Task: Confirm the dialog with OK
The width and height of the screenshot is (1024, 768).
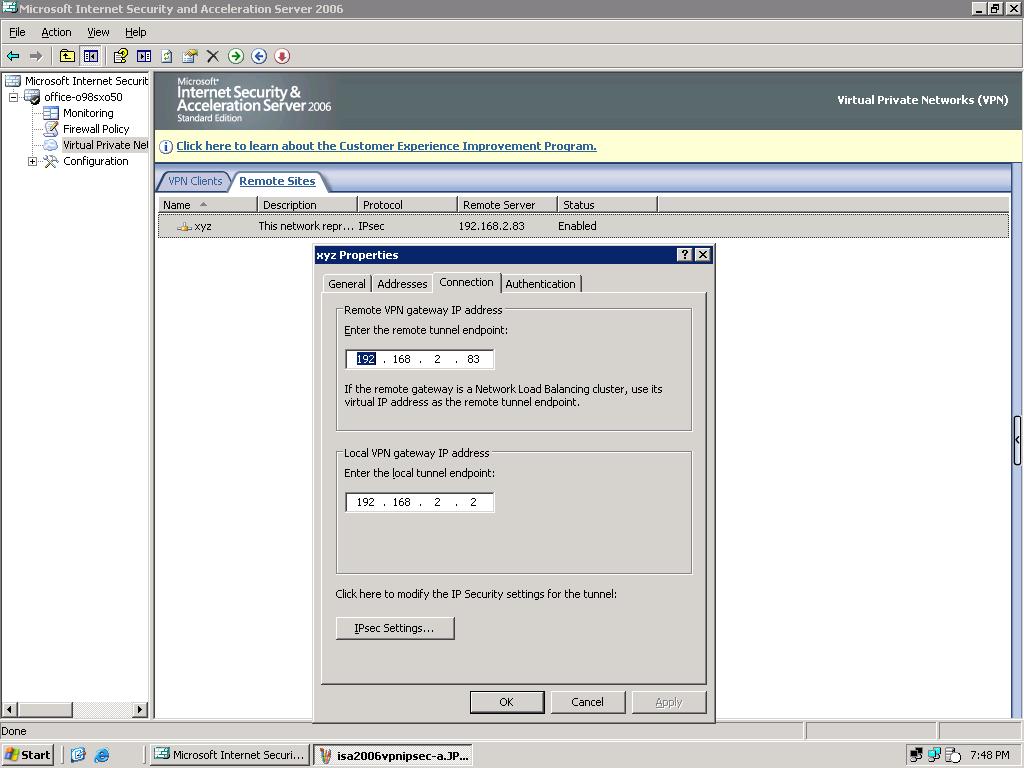Action: pos(507,702)
